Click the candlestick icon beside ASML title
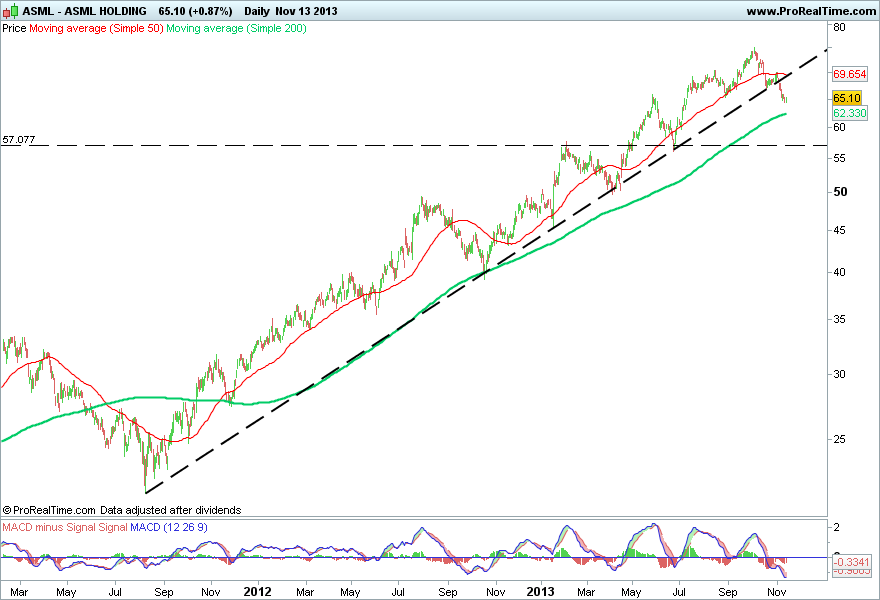The height and width of the screenshot is (600, 880). pos(10,11)
